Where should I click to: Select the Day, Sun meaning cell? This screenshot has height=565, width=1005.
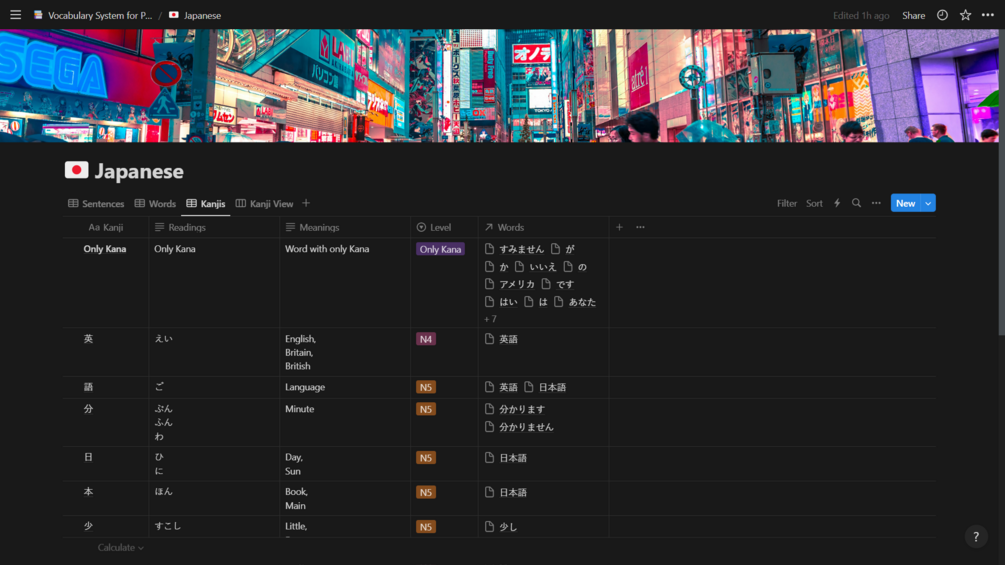coord(345,464)
